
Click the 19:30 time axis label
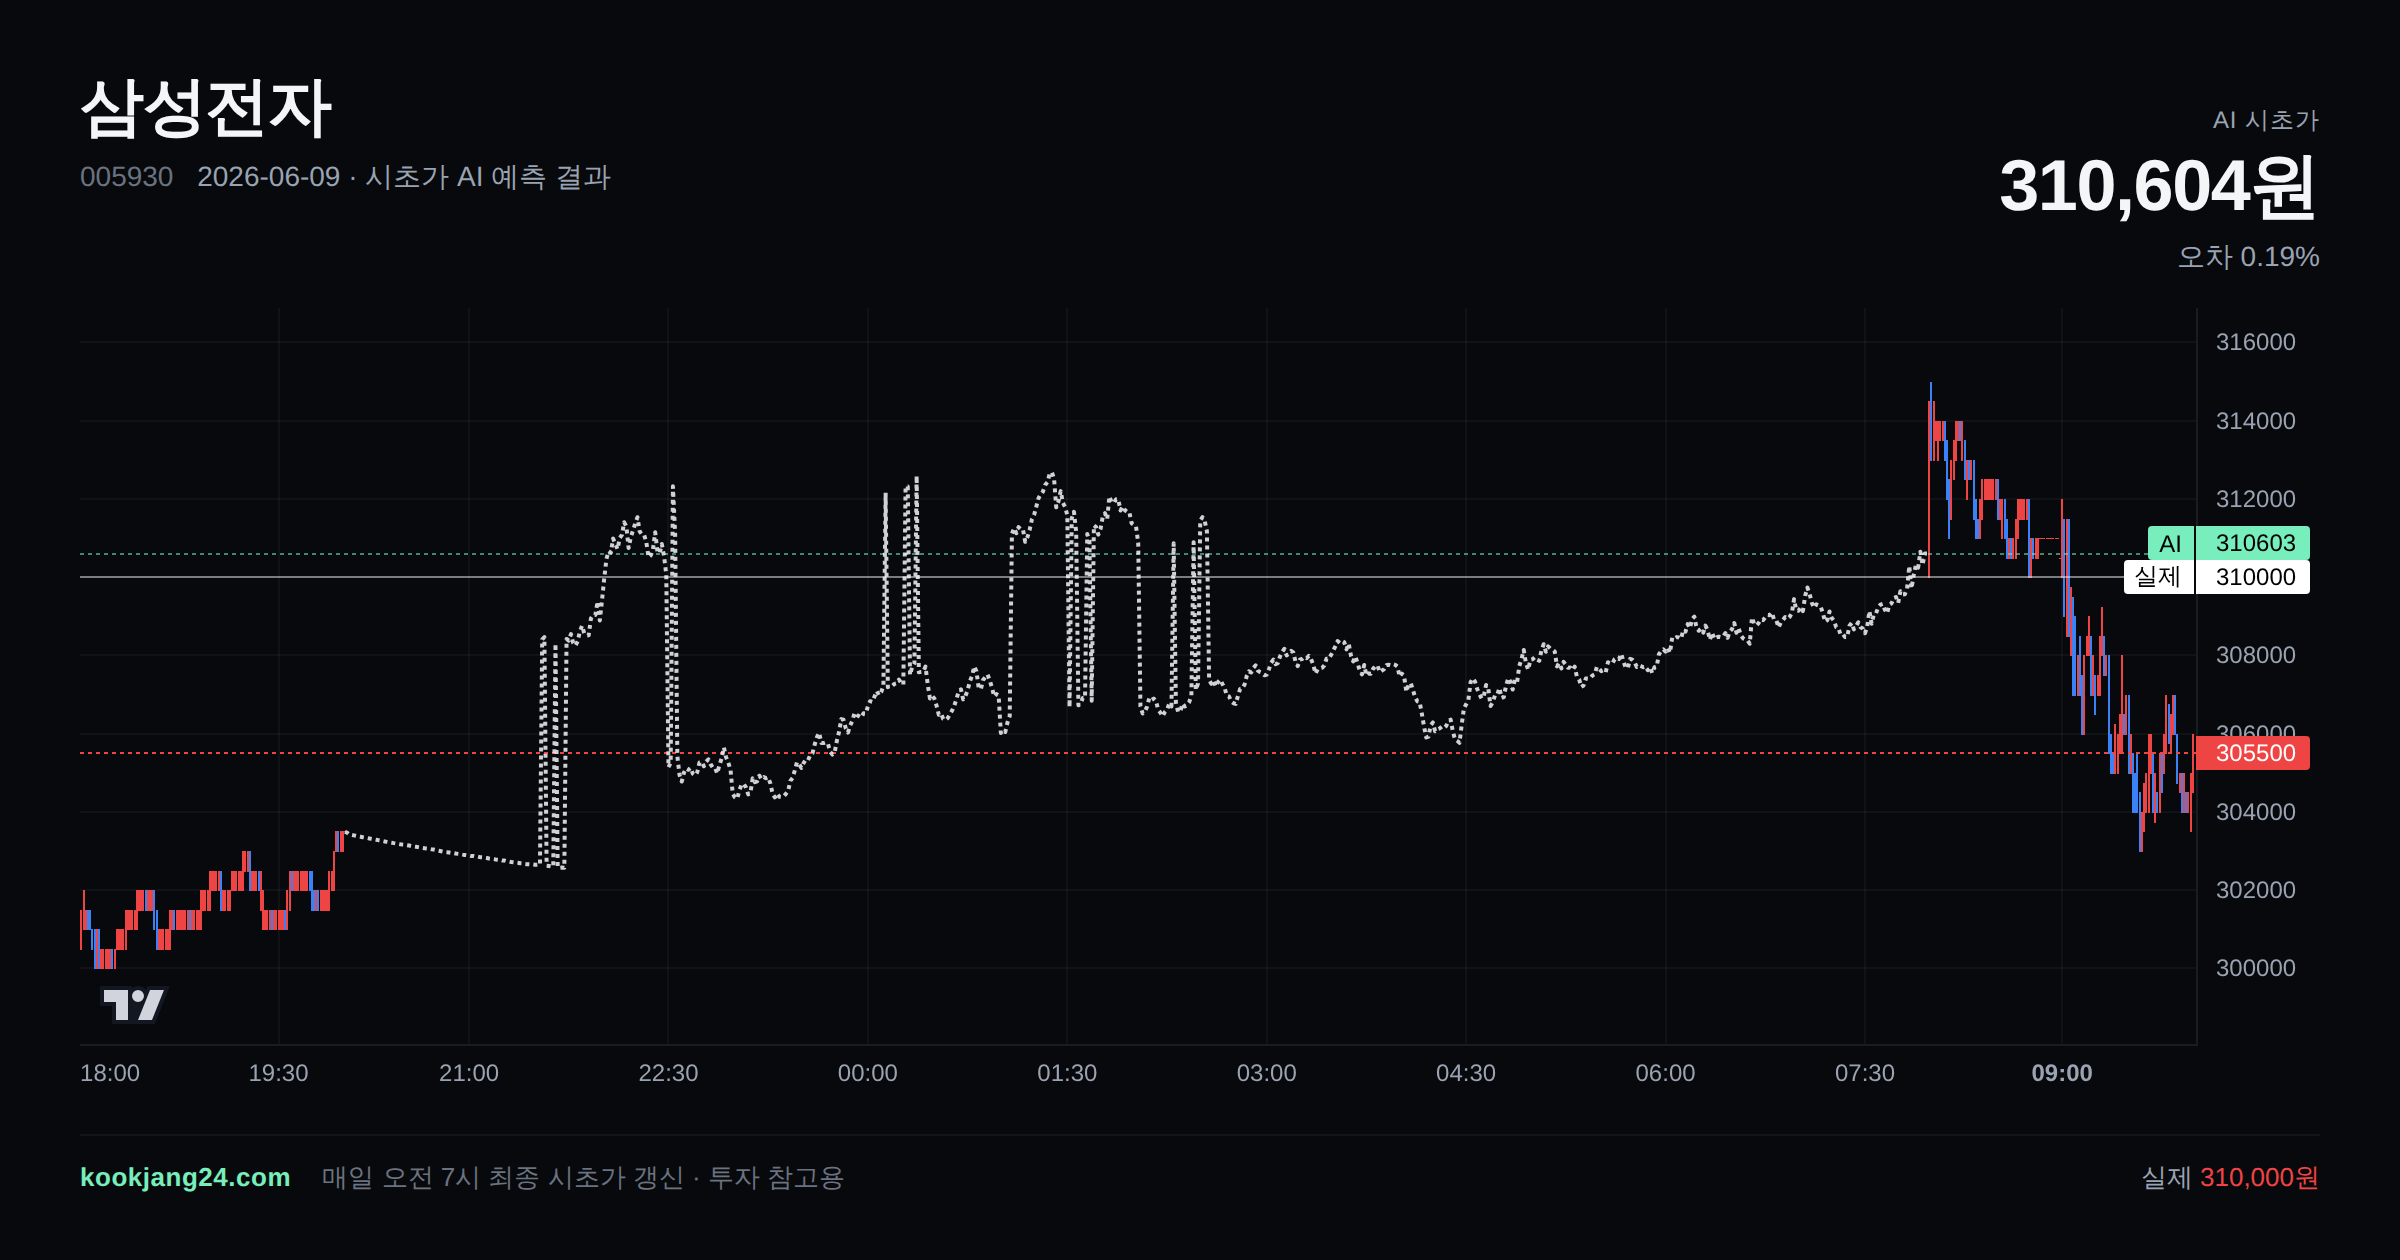coord(278,1073)
